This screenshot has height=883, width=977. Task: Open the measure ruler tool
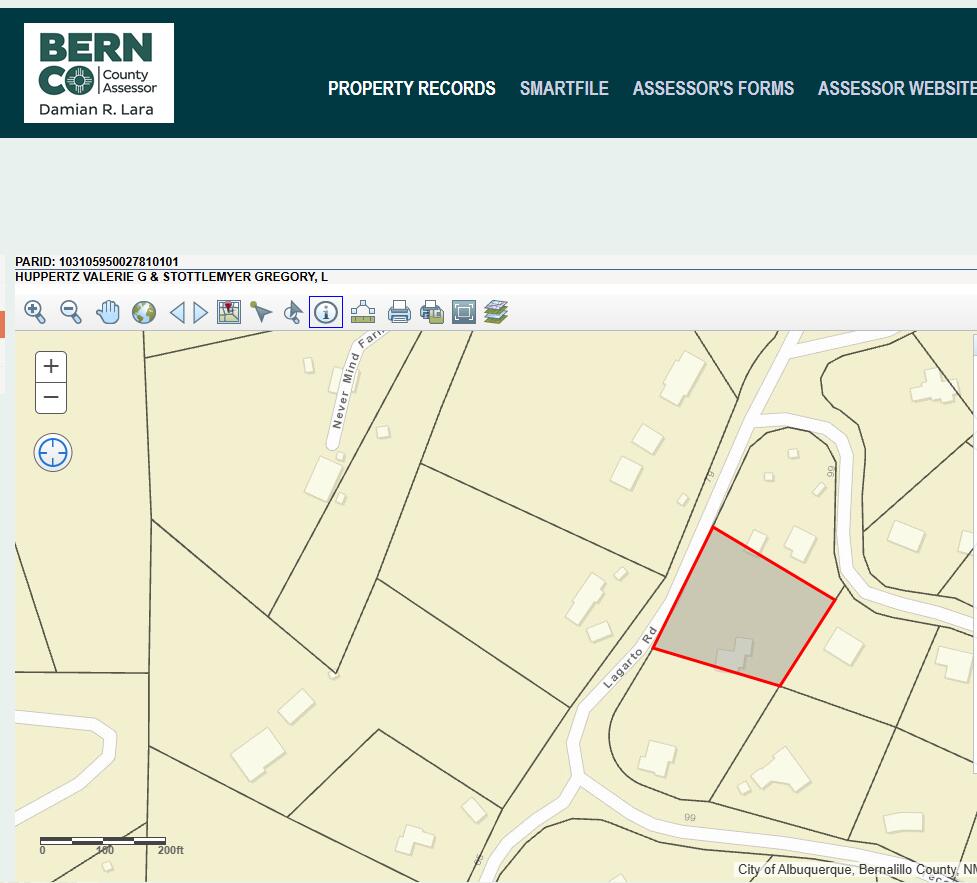coord(362,312)
